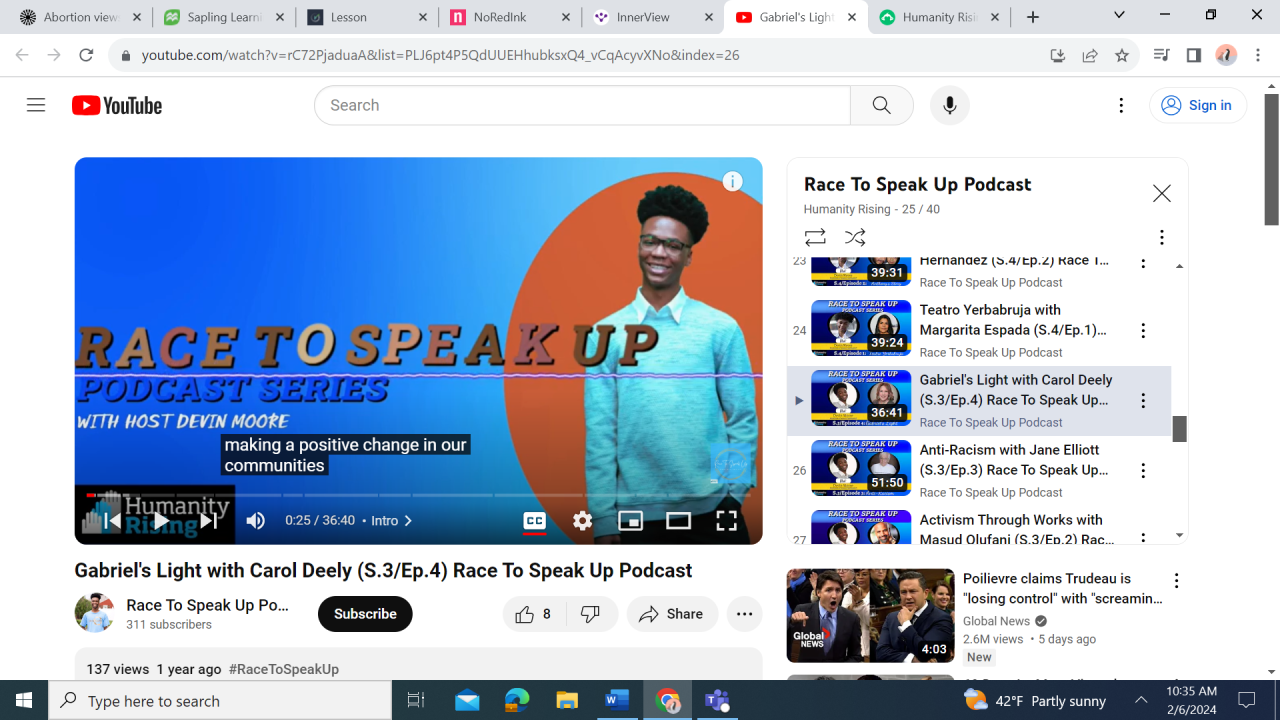Viewport: 1280px width, 720px height.
Task: Subscribe to Race To Speak Up channel
Action: coord(365,614)
